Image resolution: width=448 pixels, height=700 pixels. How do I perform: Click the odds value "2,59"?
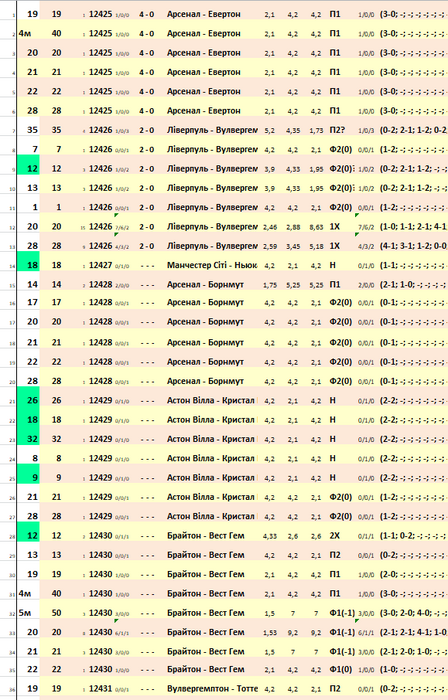[269, 246]
